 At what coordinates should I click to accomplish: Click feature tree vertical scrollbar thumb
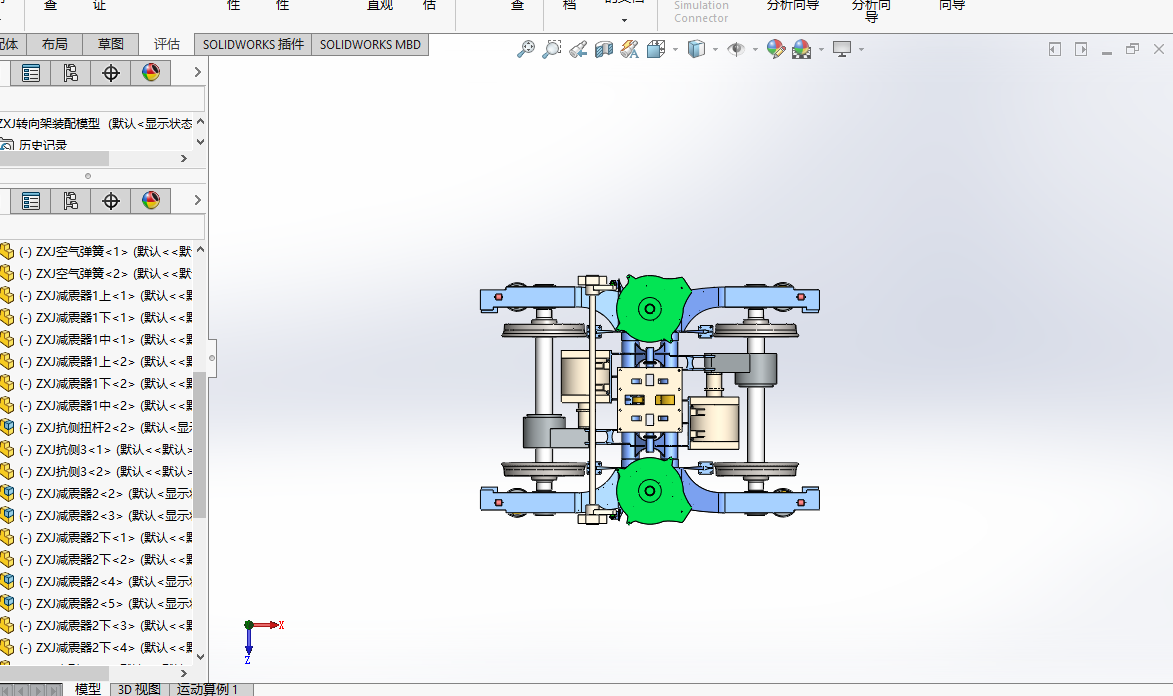point(200,444)
